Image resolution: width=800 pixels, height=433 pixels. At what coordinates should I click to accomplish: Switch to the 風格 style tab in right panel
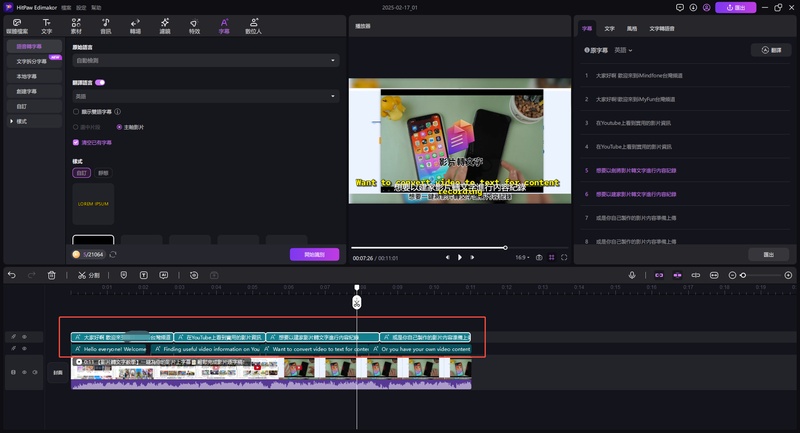click(632, 29)
